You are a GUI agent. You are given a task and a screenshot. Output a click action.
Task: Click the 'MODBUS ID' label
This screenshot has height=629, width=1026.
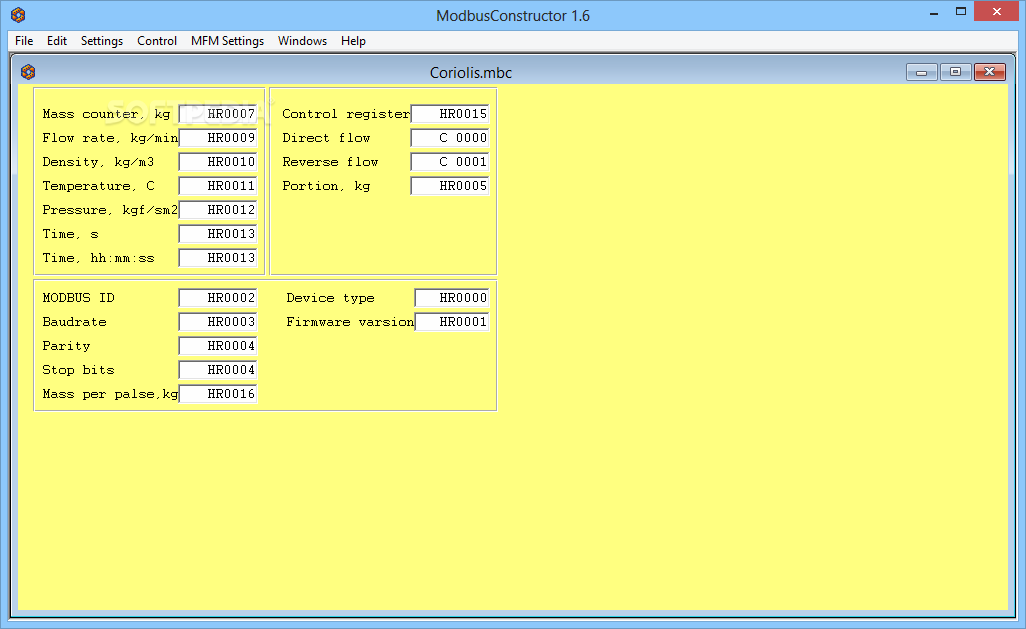[79, 298]
